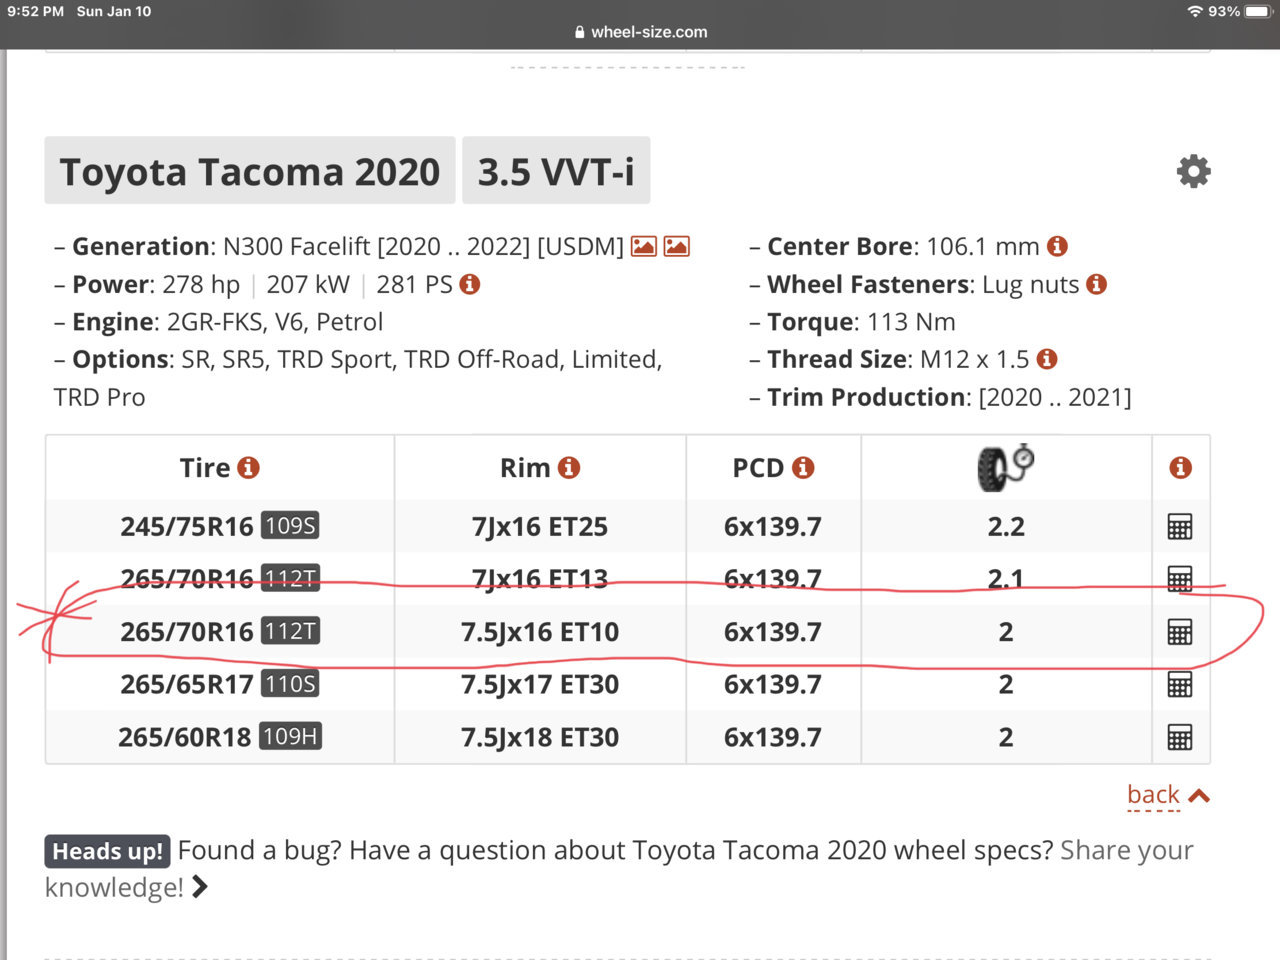
Task: Click info icon beside Center Bore
Action: pyautogui.click(x=1057, y=246)
